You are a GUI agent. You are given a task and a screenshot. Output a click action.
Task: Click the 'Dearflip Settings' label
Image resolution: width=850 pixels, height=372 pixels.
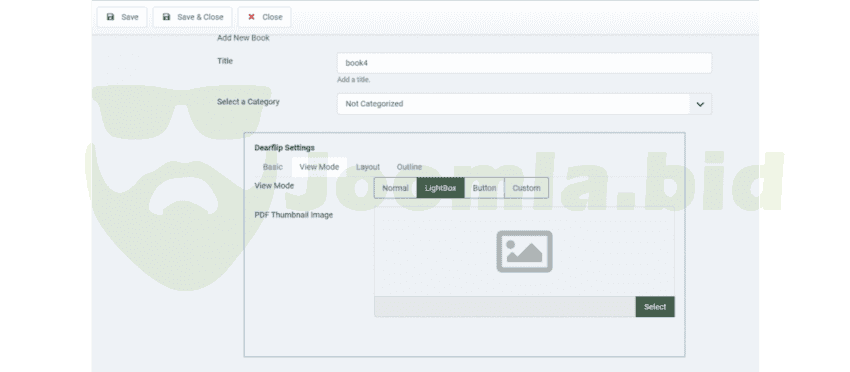pyautogui.click(x=285, y=147)
